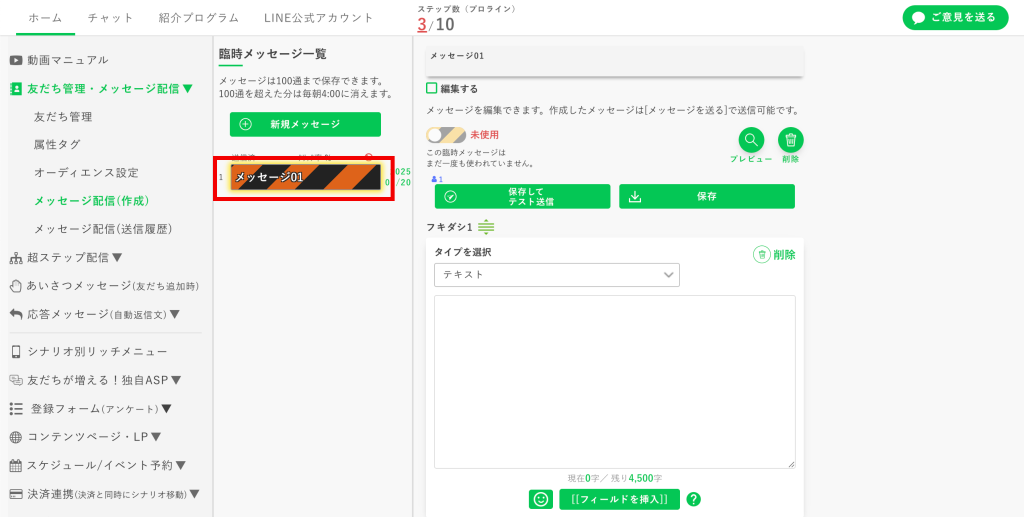Click the message title field メッセージ01
The height and width of the screenshot is (517, 1024).
click(x=615, y=61)
